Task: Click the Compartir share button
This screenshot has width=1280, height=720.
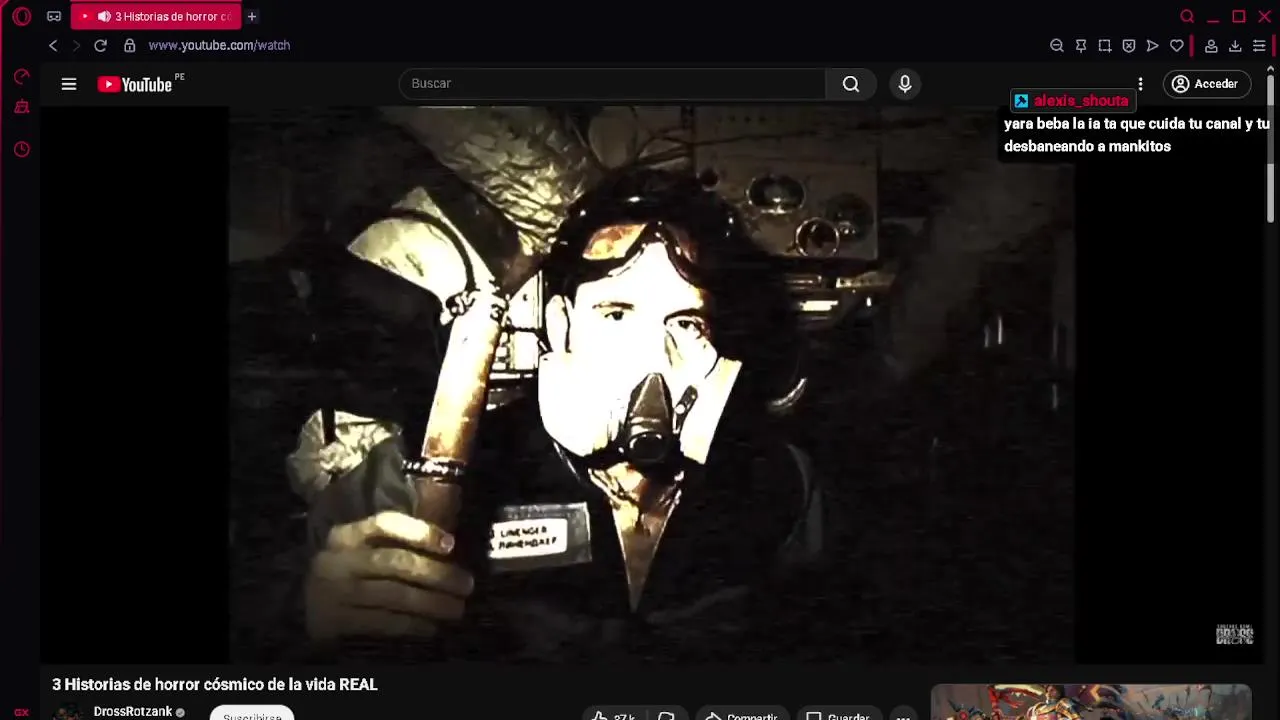Action: [742, 715]
